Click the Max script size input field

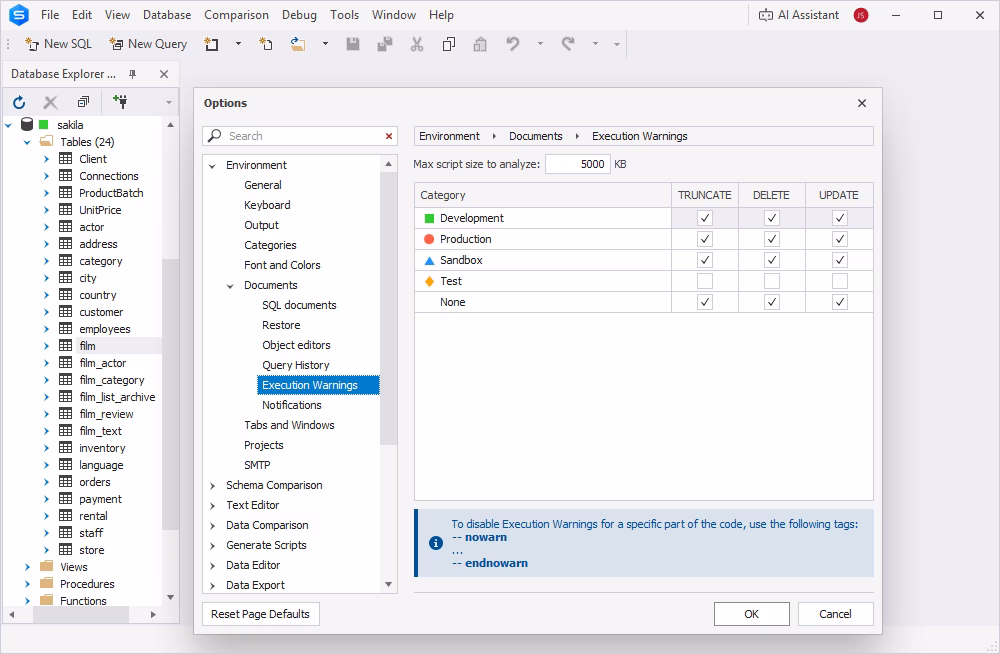(x=578, y=164)
